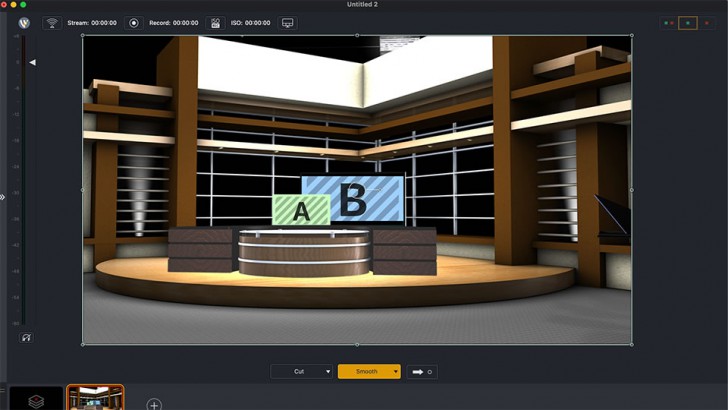Click the Stream: 00:00:00 timer text

click(92, 23)
